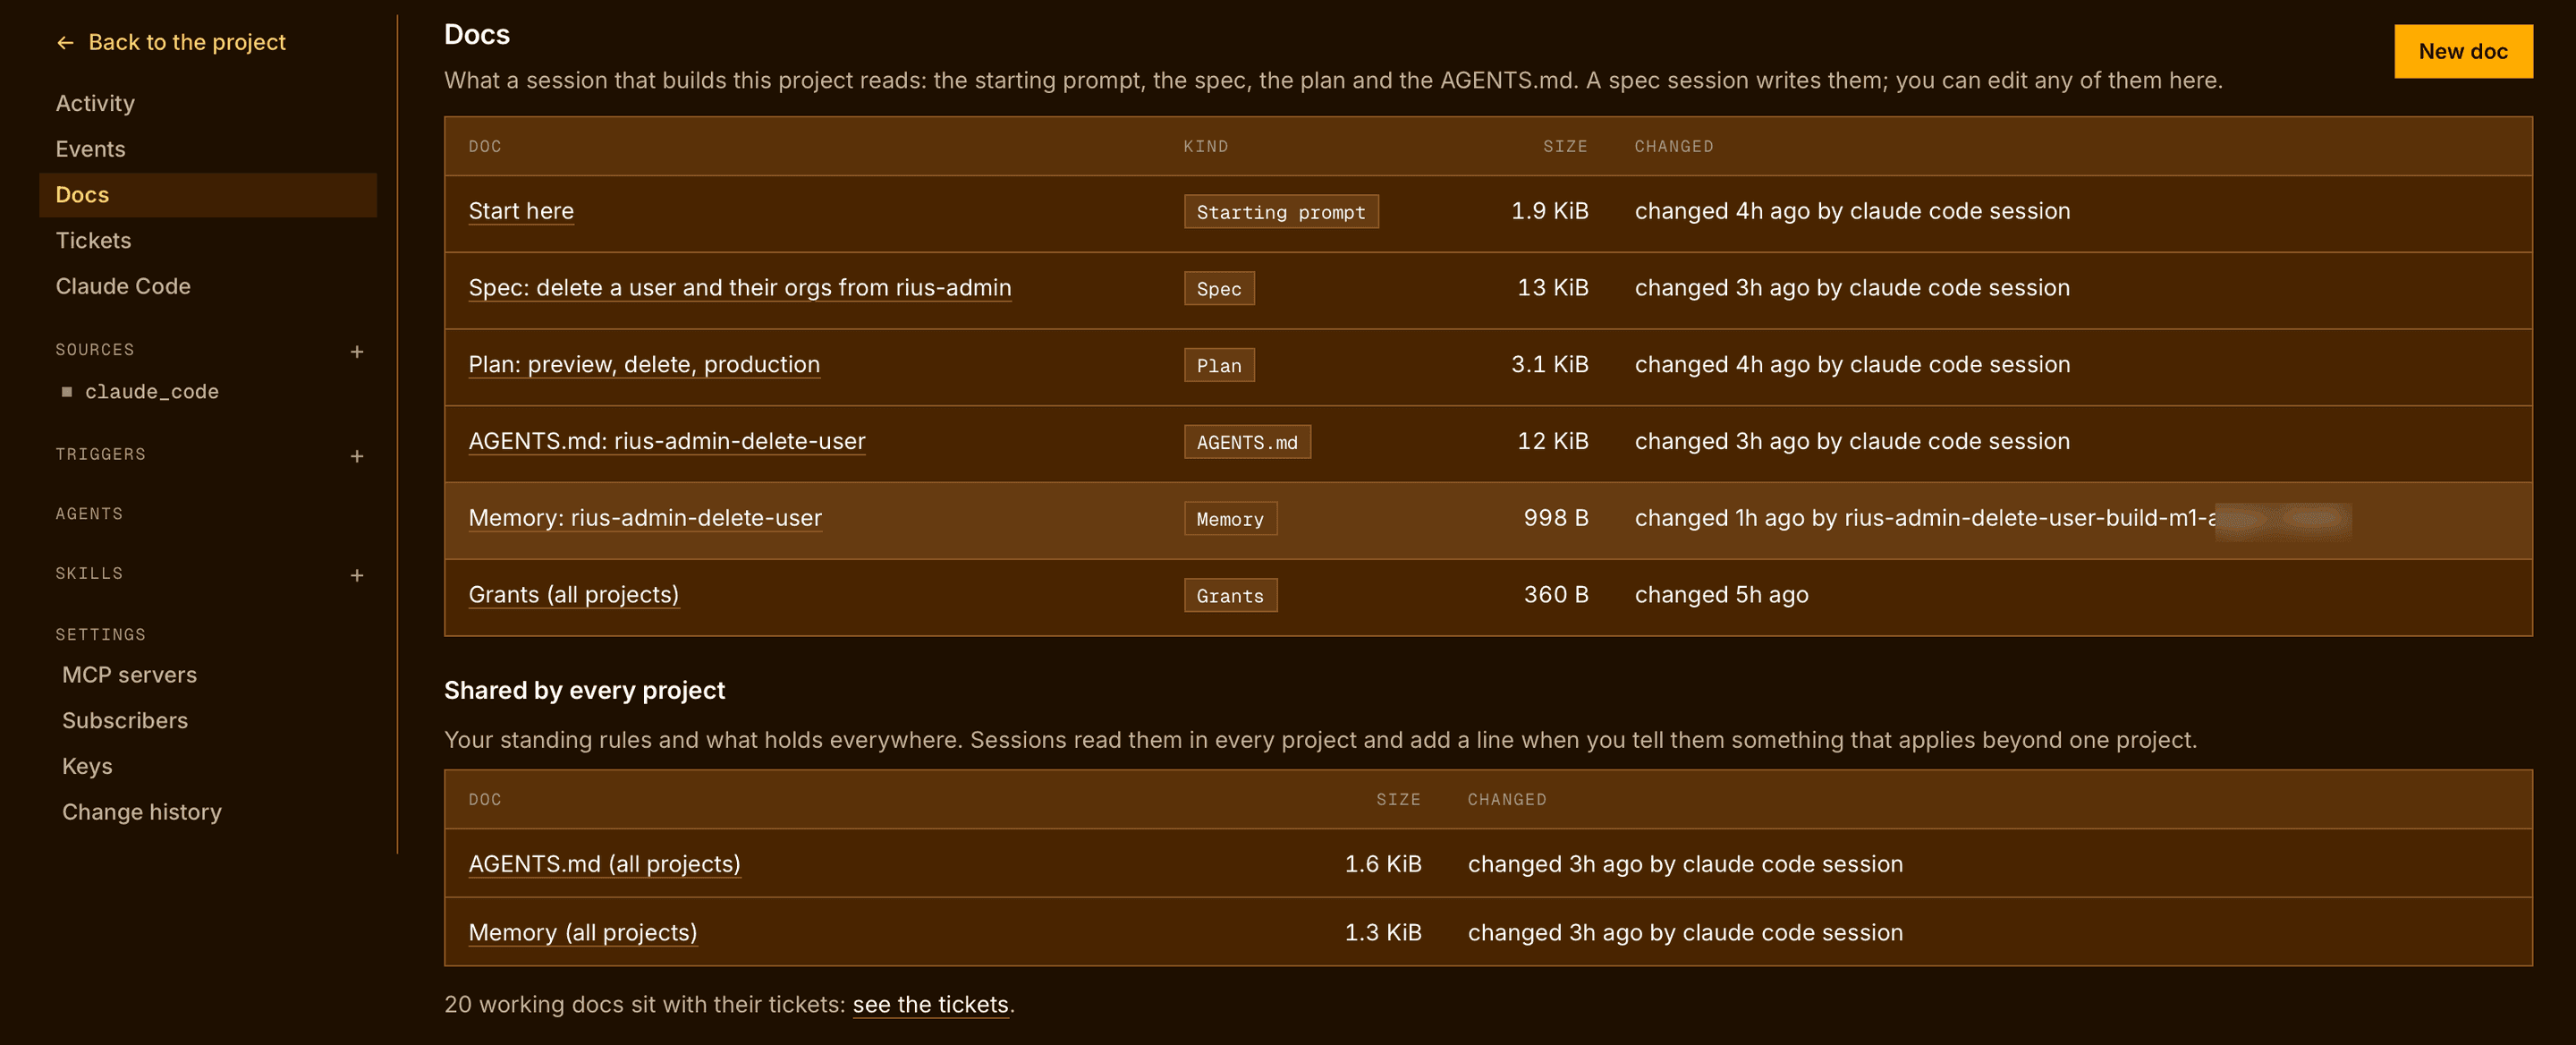Open Keys settings
Image resolution: width=2576 pixels, height=1045 pixels.
[x=87, y=767]
